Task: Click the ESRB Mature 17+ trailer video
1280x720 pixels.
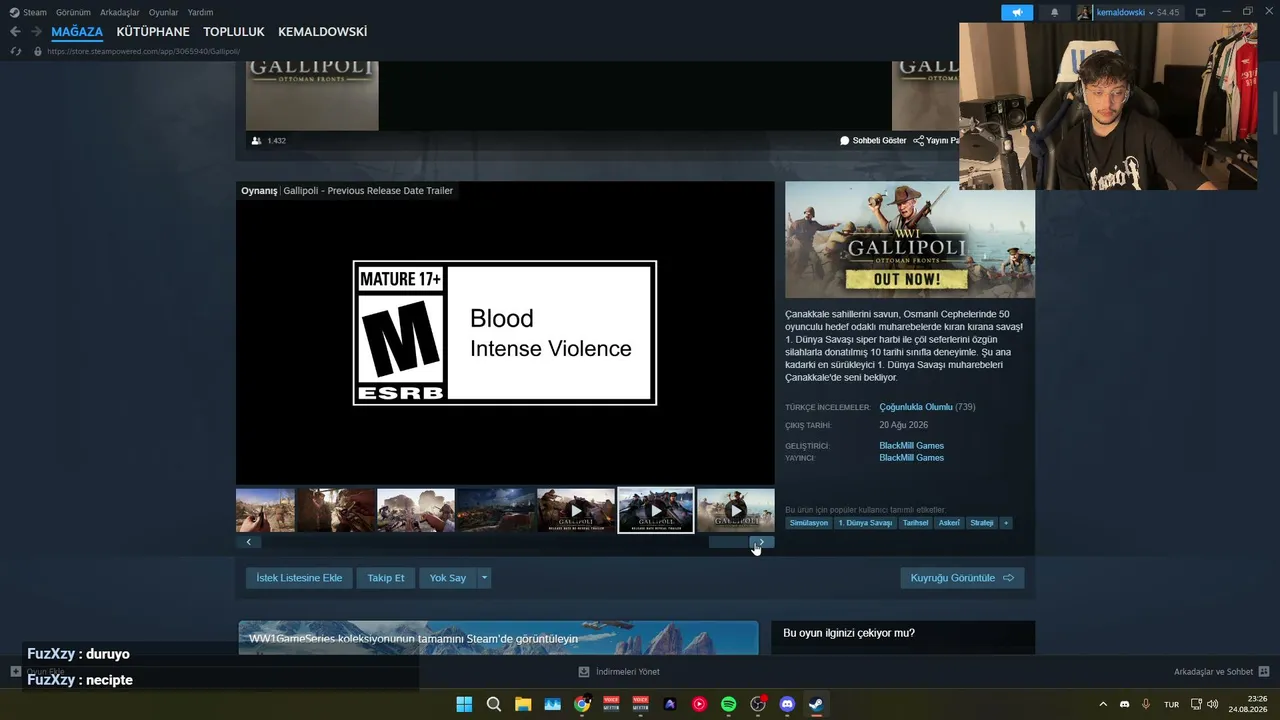Action: [x=505, y=333]
